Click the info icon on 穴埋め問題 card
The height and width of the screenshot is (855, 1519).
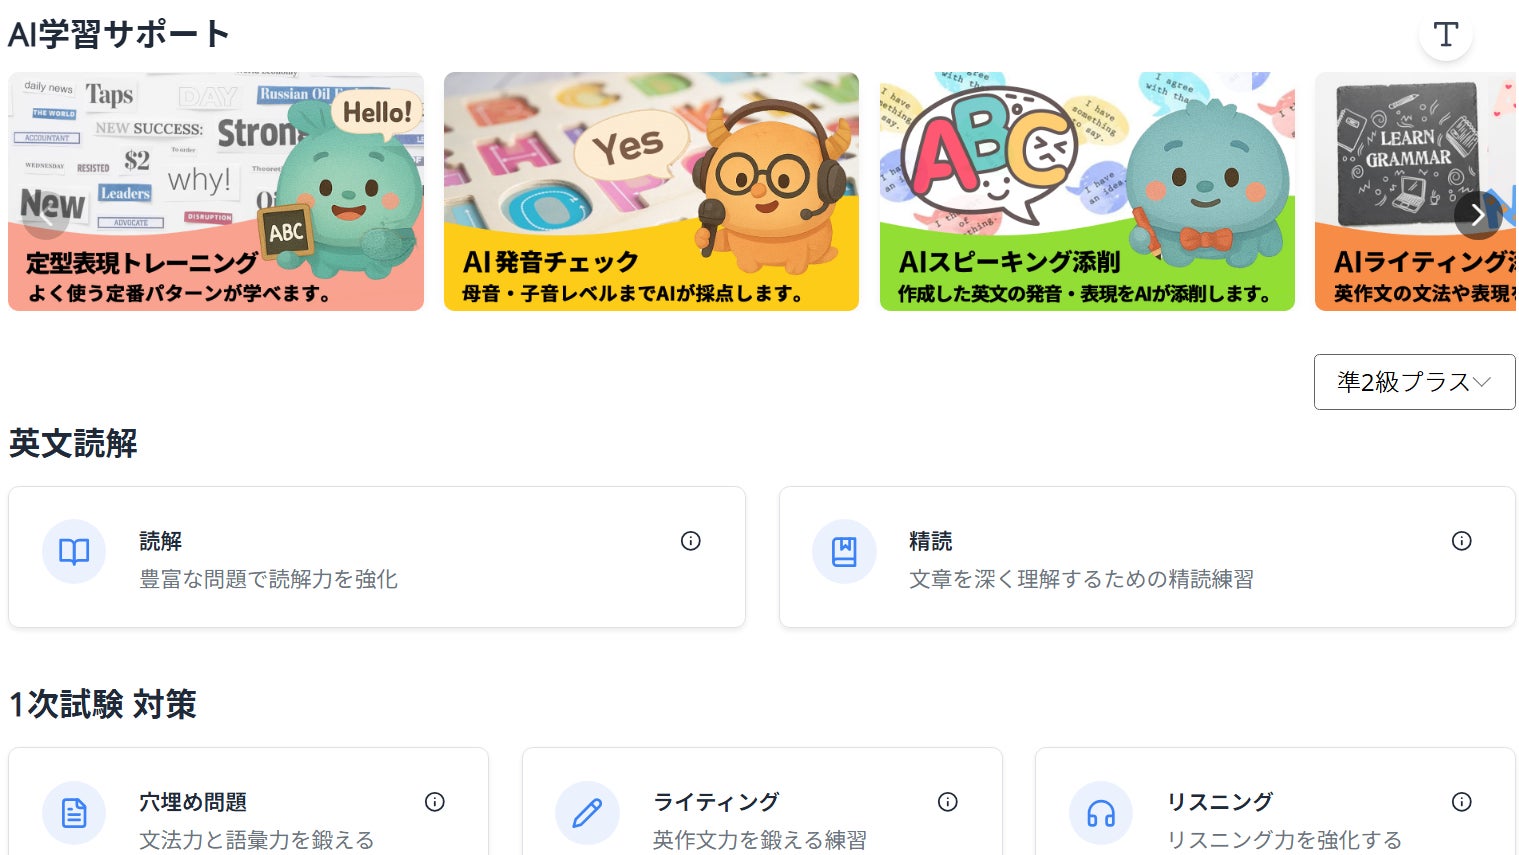point(434,802)
